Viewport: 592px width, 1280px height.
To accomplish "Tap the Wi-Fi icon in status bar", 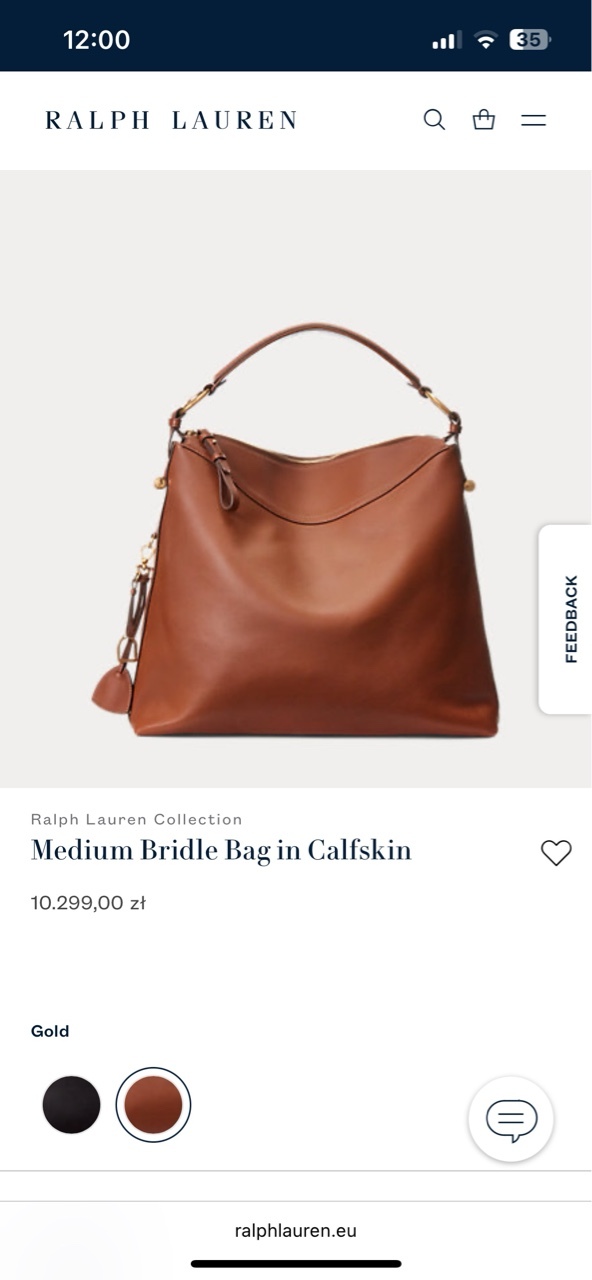I will 486,40.
